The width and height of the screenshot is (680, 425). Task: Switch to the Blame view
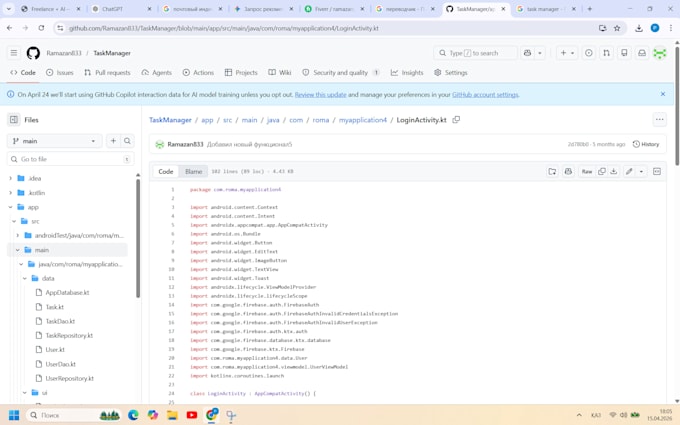(x=193, y=171)
